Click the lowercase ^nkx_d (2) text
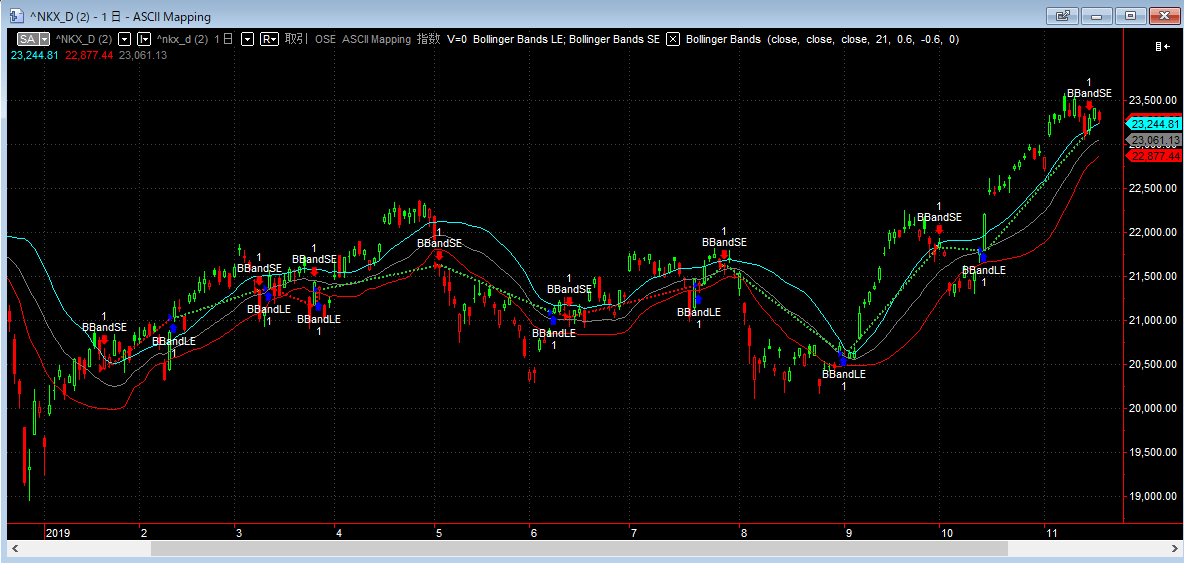Screen dimensions: 1185x563 (x=182, y=39)
